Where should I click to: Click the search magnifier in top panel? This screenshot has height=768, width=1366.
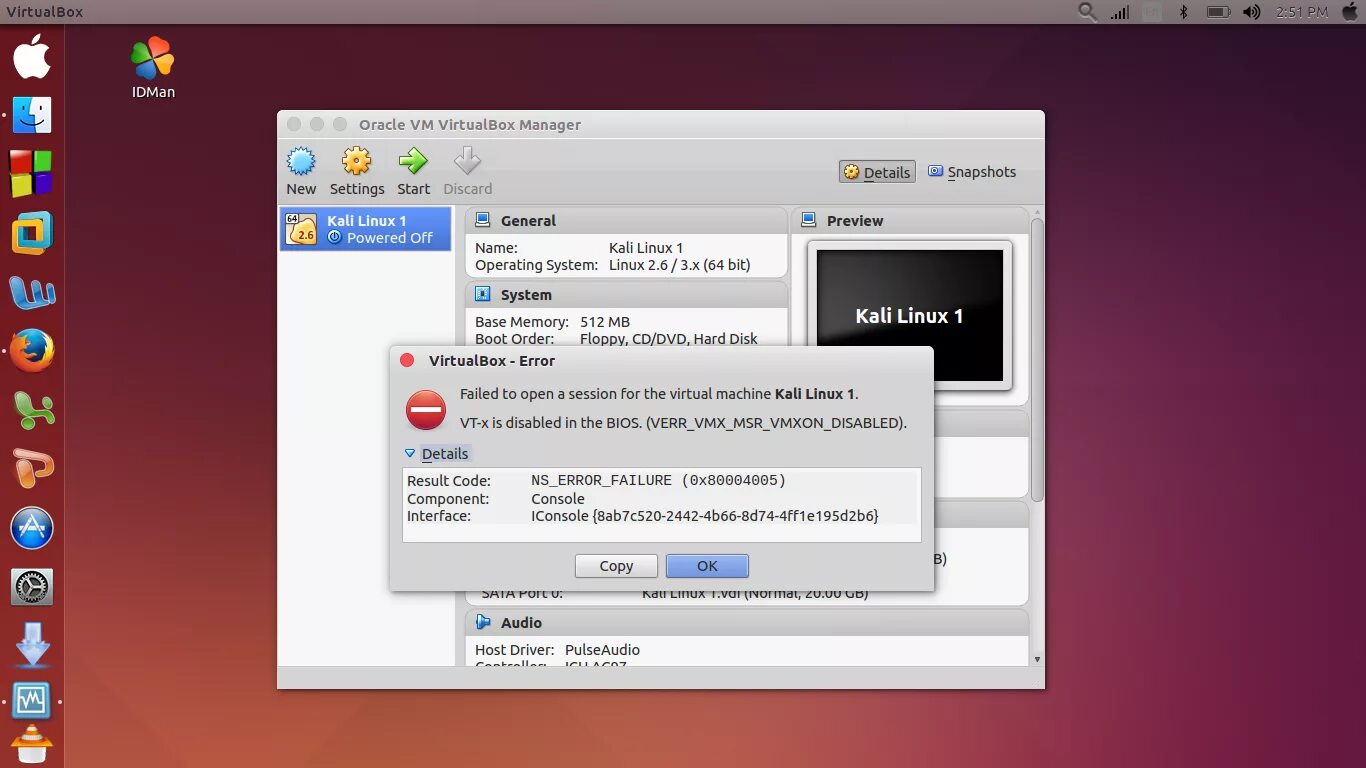pyautogui.click(x=1088, y=12)
